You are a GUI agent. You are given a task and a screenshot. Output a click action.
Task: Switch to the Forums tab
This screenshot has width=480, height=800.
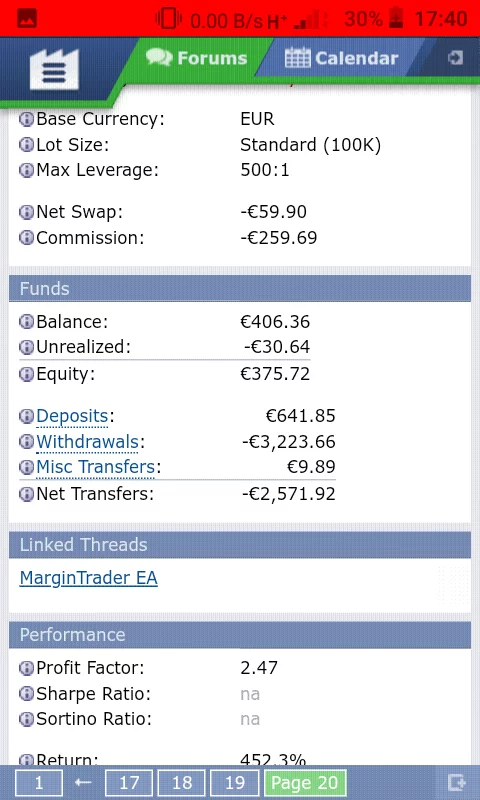tap(196, 58)
